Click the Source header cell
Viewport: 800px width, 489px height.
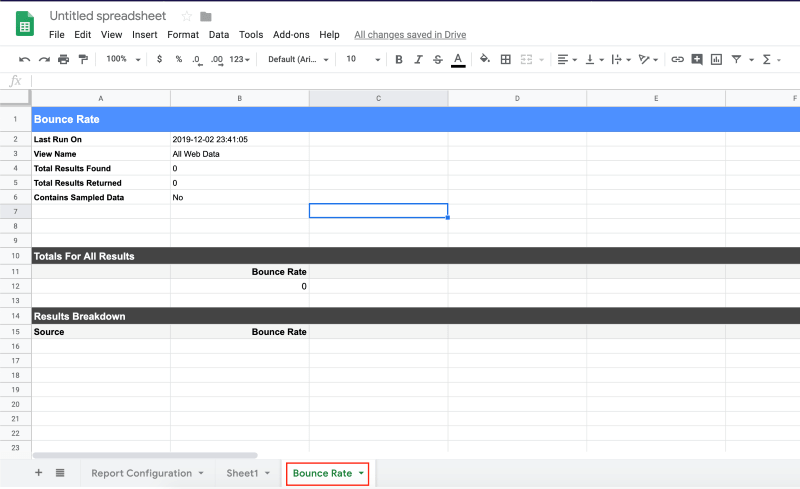coord(101,332)
